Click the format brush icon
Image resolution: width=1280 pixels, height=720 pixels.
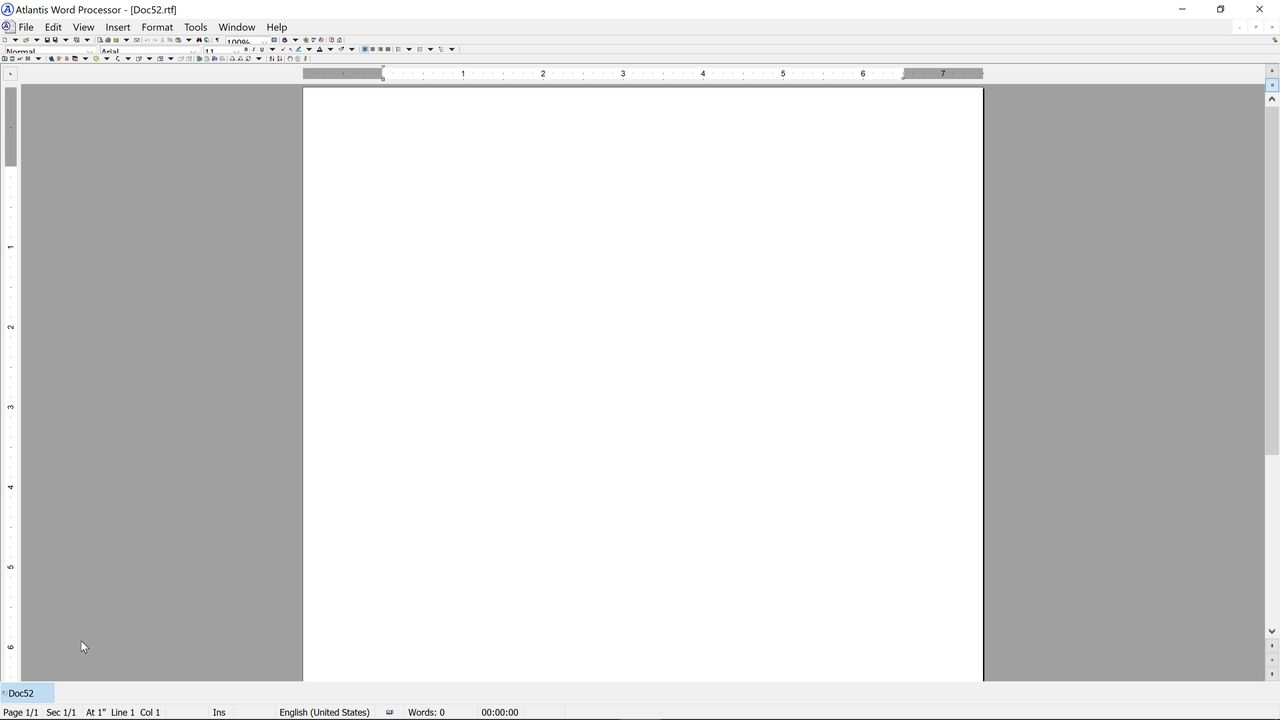[x=342, y=49]
